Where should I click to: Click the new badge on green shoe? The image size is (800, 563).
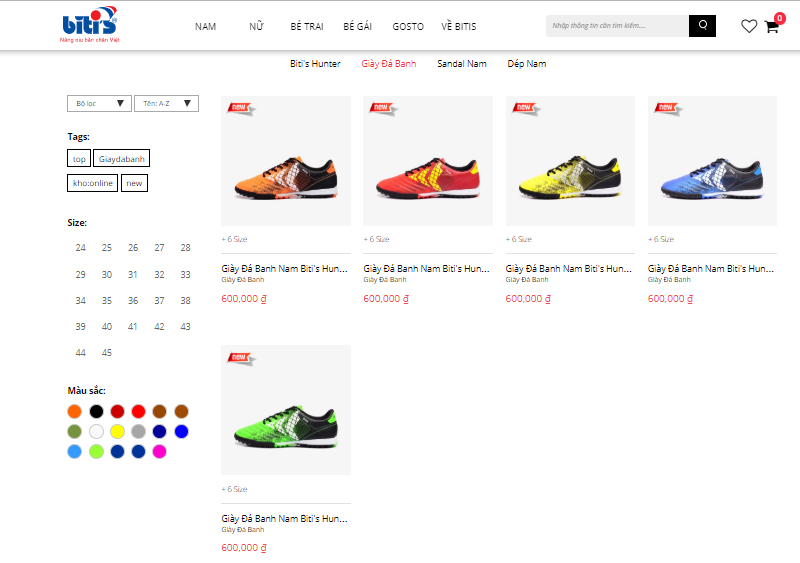(241, 358)
